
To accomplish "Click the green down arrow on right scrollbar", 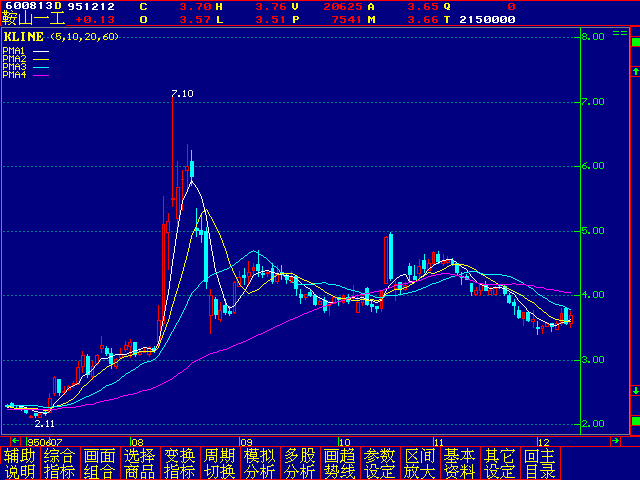I will tap(634, 390).
